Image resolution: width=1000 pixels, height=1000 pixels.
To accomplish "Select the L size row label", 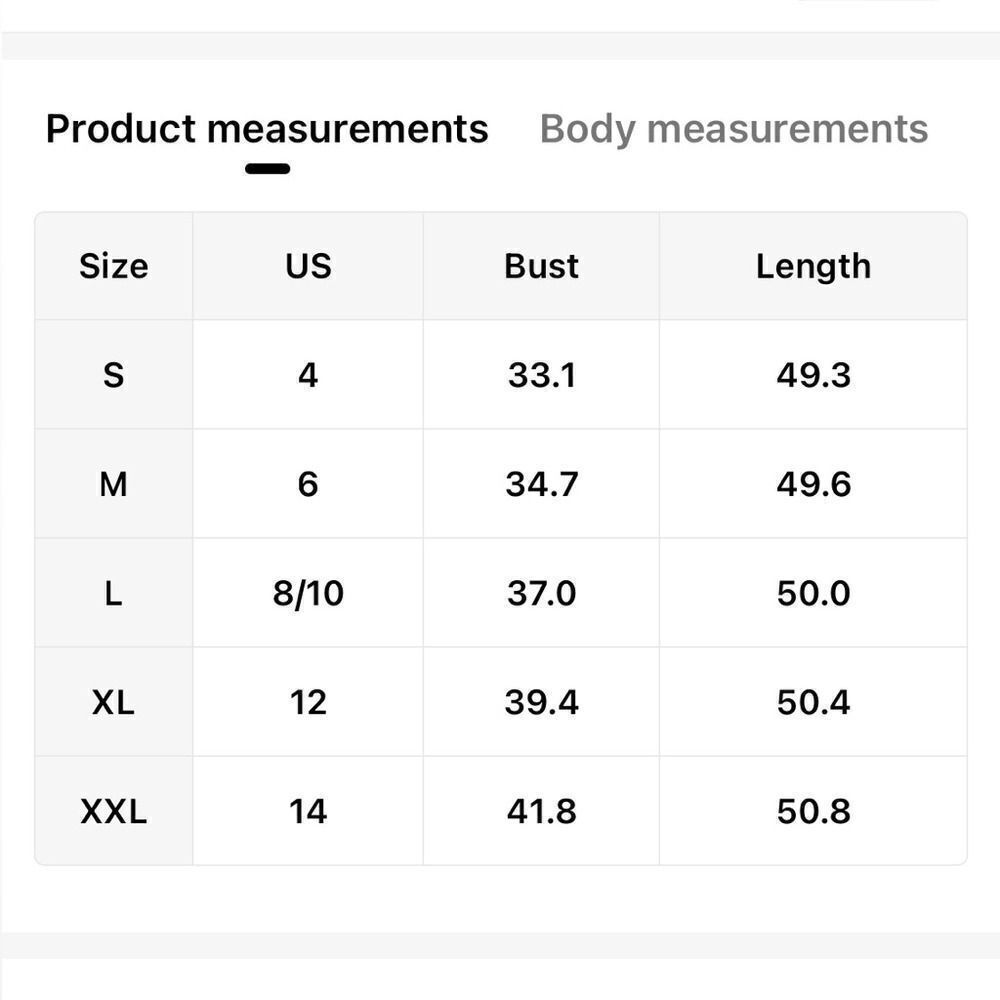I will point(114,594).
